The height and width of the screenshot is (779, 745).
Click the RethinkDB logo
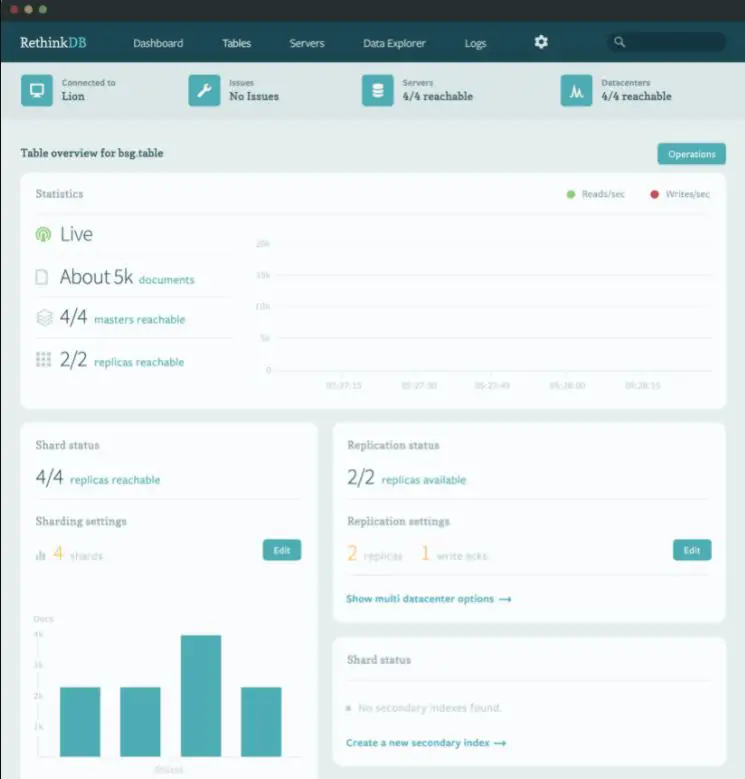pyautogui.click(x=53, y=43)
